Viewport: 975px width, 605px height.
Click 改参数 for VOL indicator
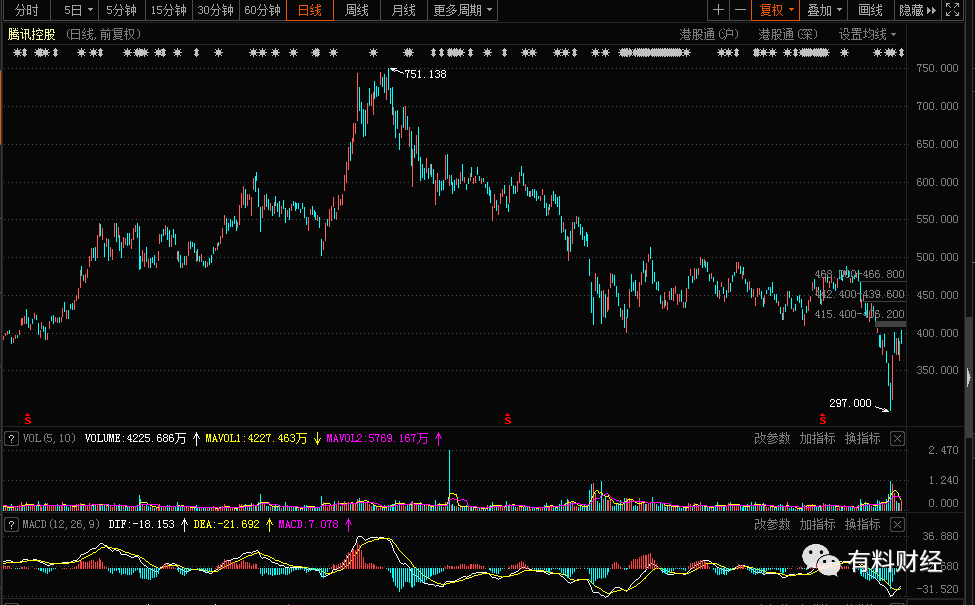coord(772,439)
